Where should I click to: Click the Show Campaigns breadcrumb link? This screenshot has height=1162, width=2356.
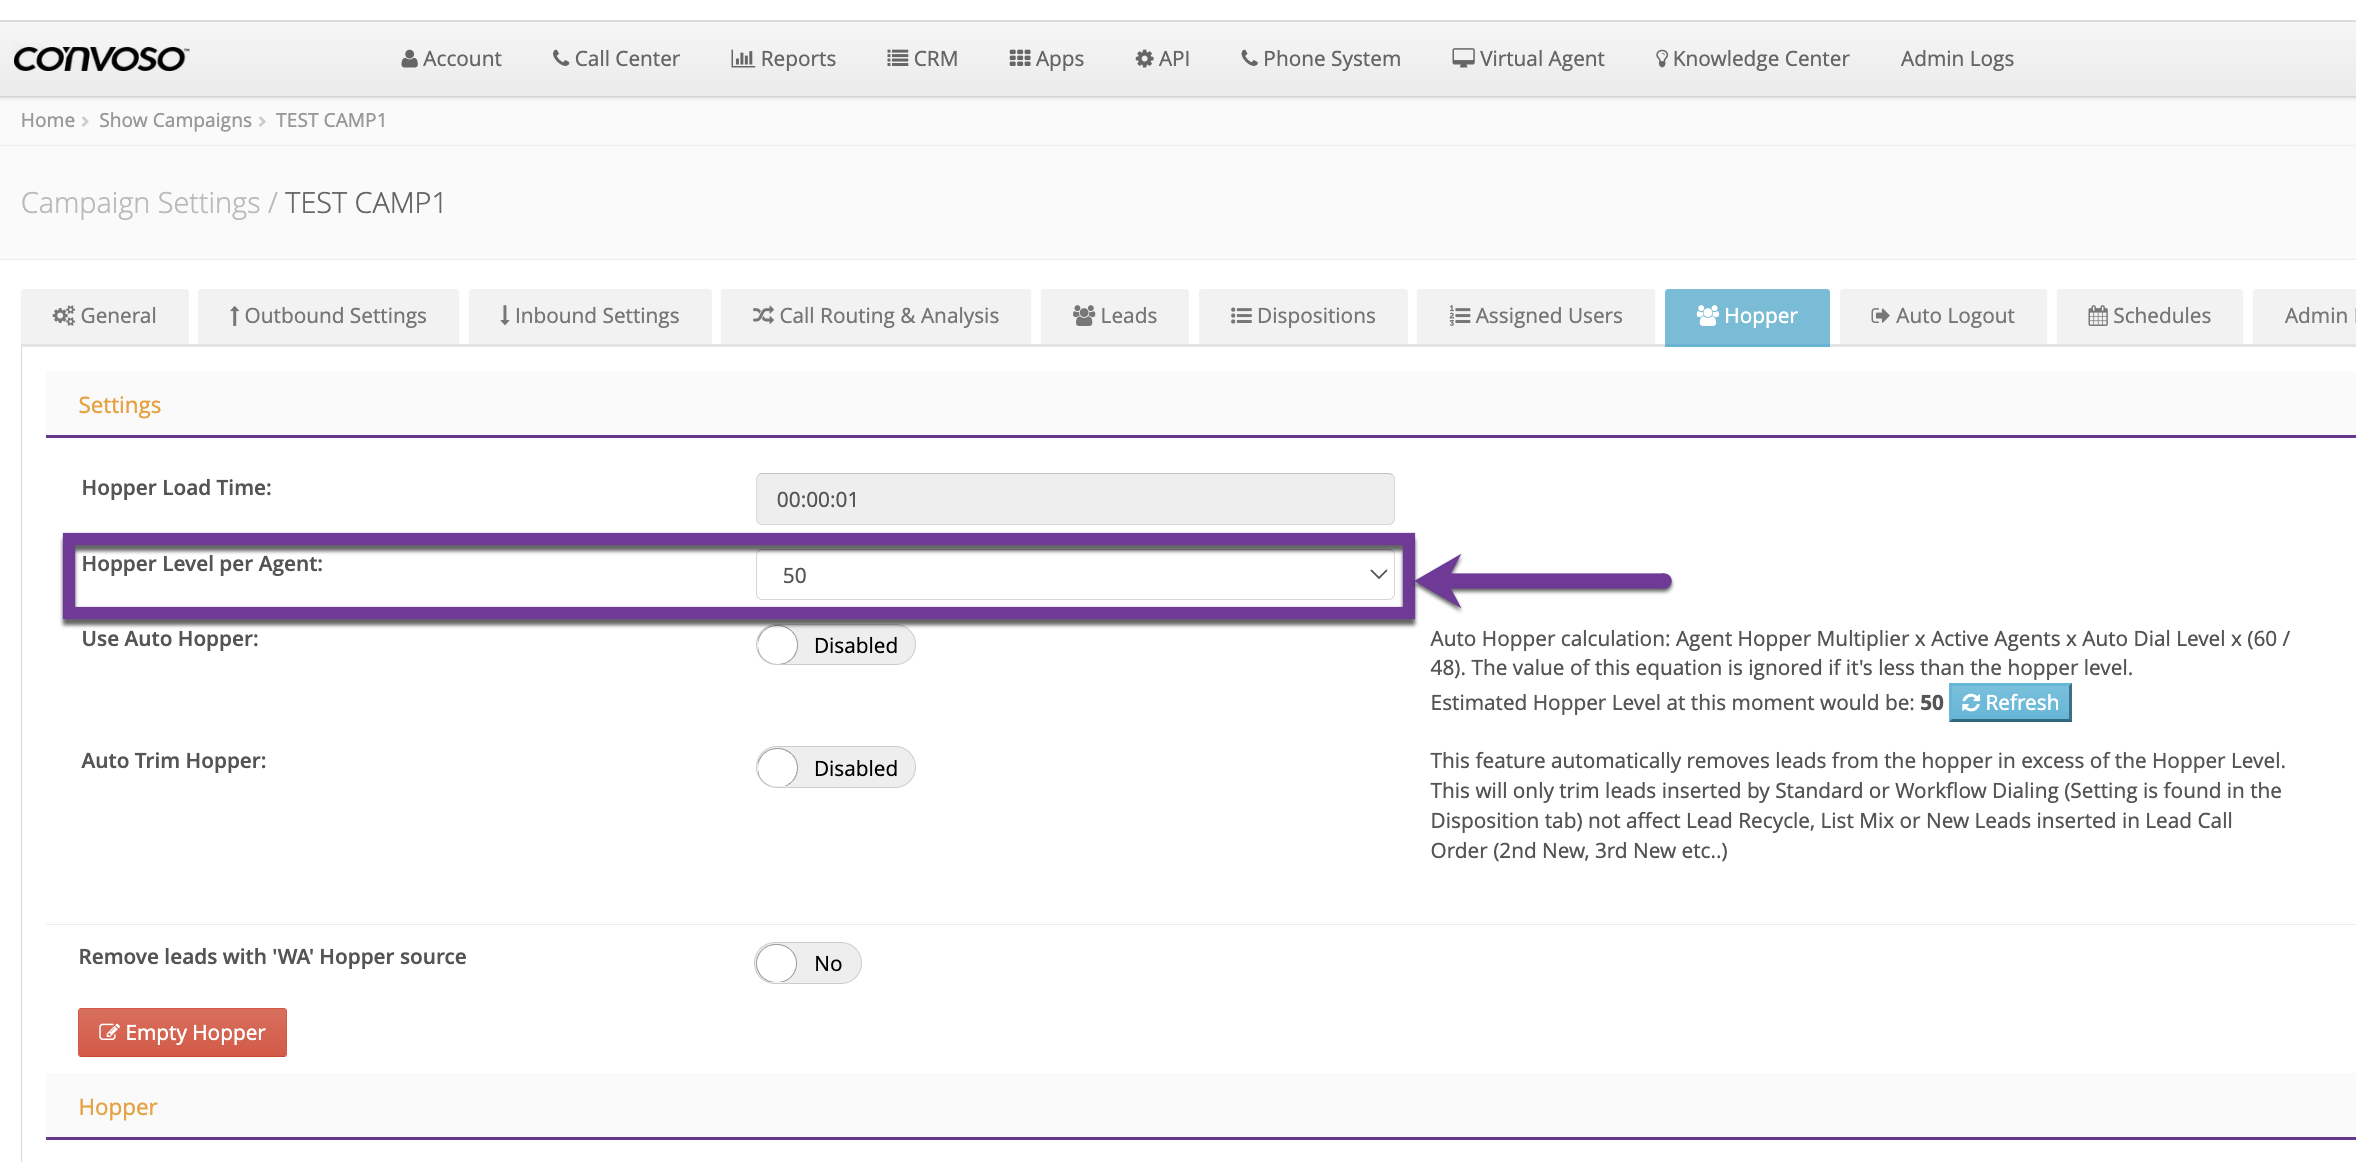(175, 120)
